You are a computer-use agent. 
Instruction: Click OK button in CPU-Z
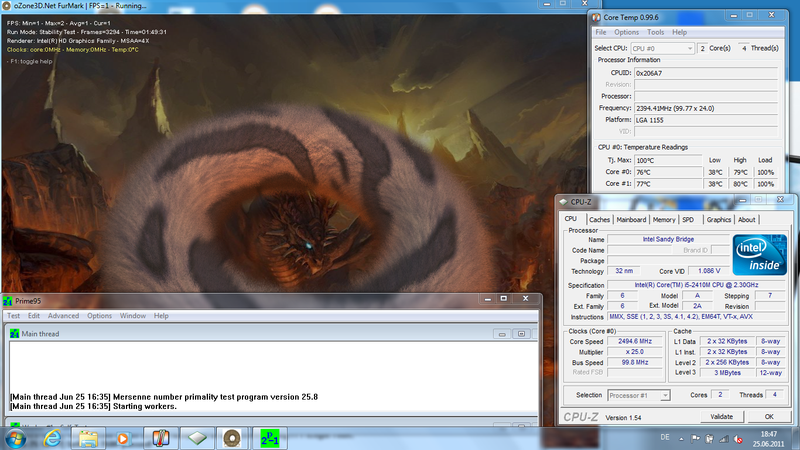769,417
